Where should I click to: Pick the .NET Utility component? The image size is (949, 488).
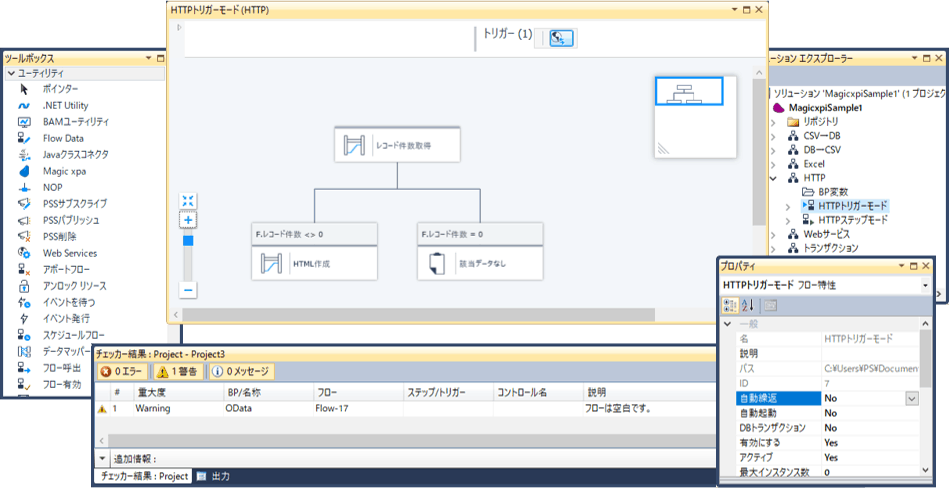tap(64, 105)
